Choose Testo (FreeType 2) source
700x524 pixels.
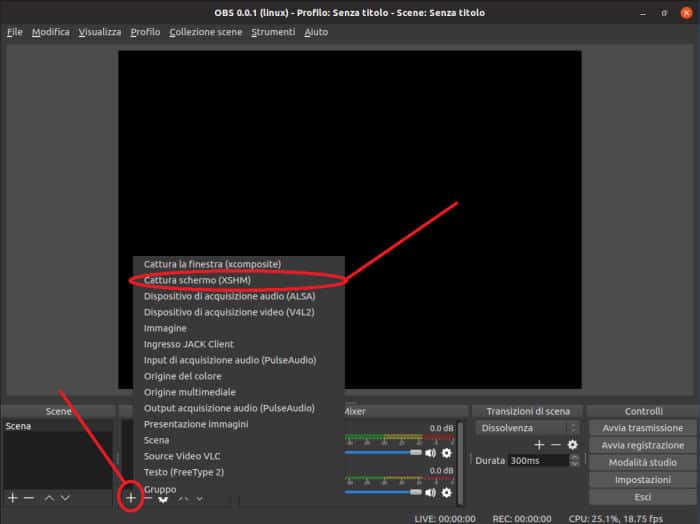coord(239,472)
